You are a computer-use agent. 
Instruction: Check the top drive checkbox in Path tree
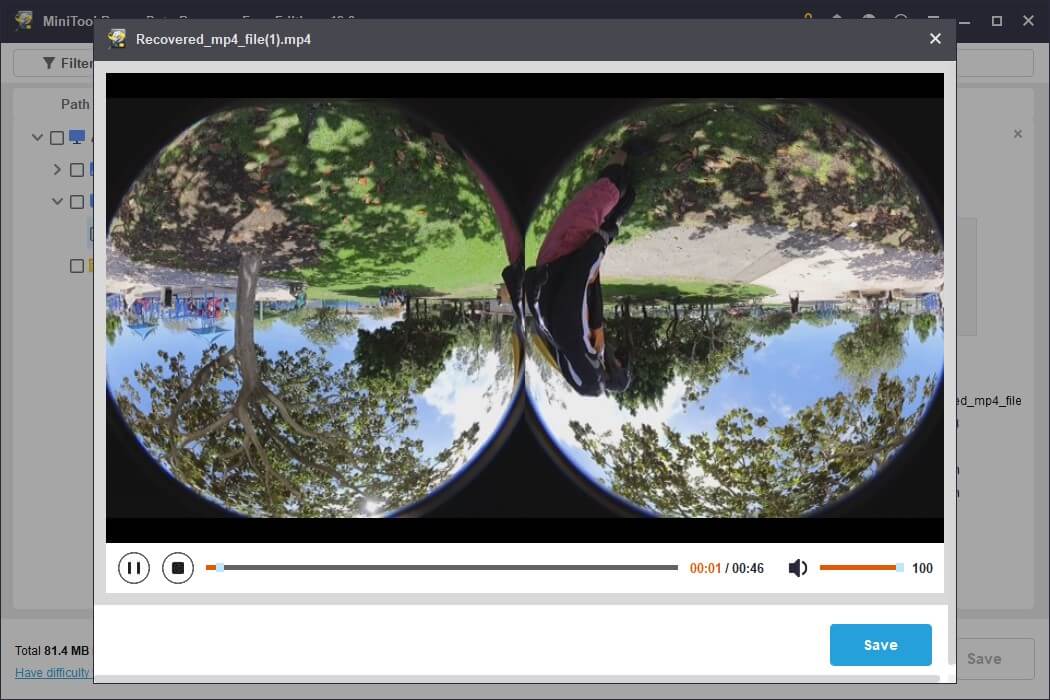pyautogui.click(x=56, y=137)
